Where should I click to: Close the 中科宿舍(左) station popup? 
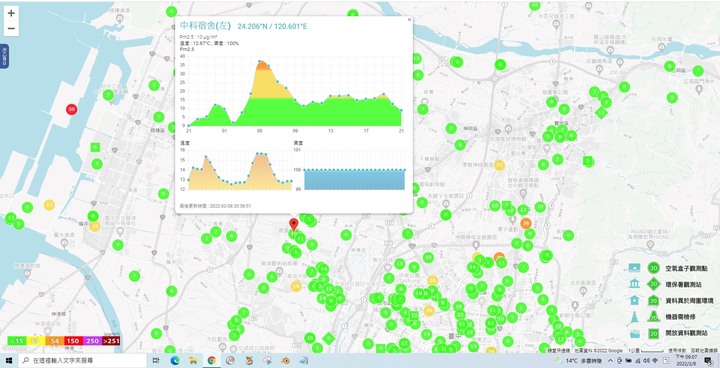409,19
